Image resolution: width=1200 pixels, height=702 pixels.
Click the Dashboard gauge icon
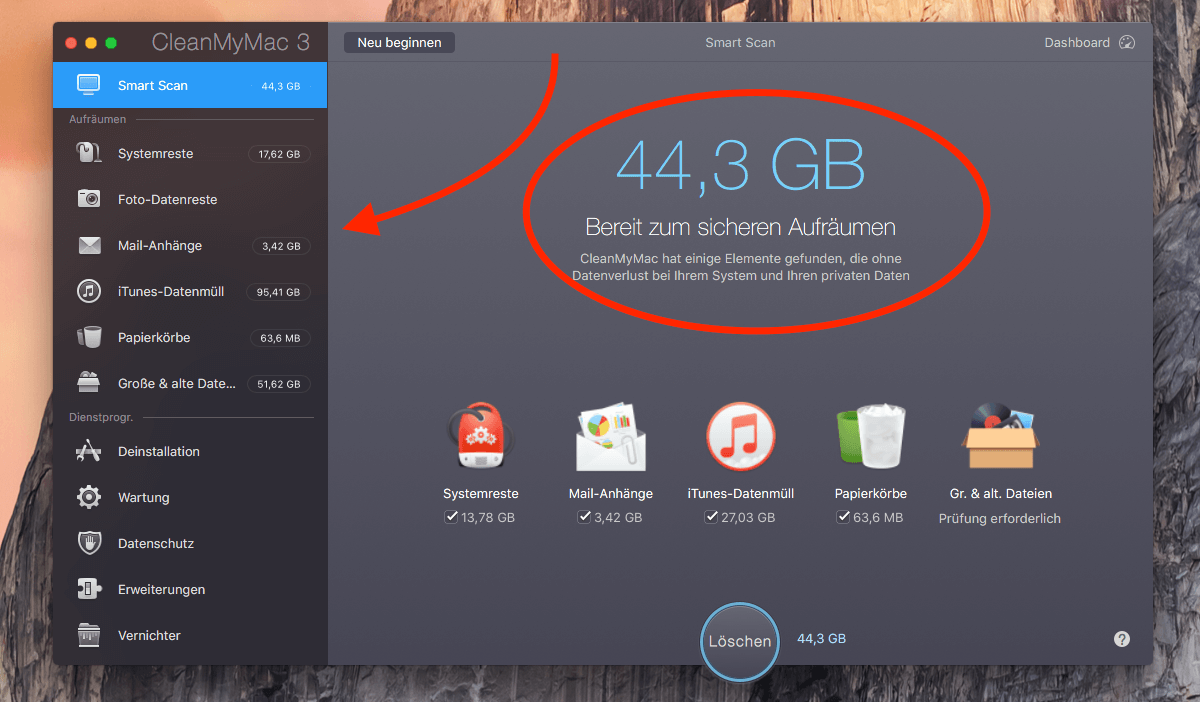coord(1128,43)
